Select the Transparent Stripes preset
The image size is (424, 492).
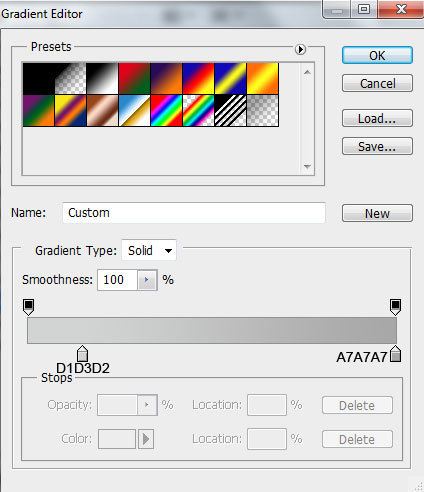230,111
